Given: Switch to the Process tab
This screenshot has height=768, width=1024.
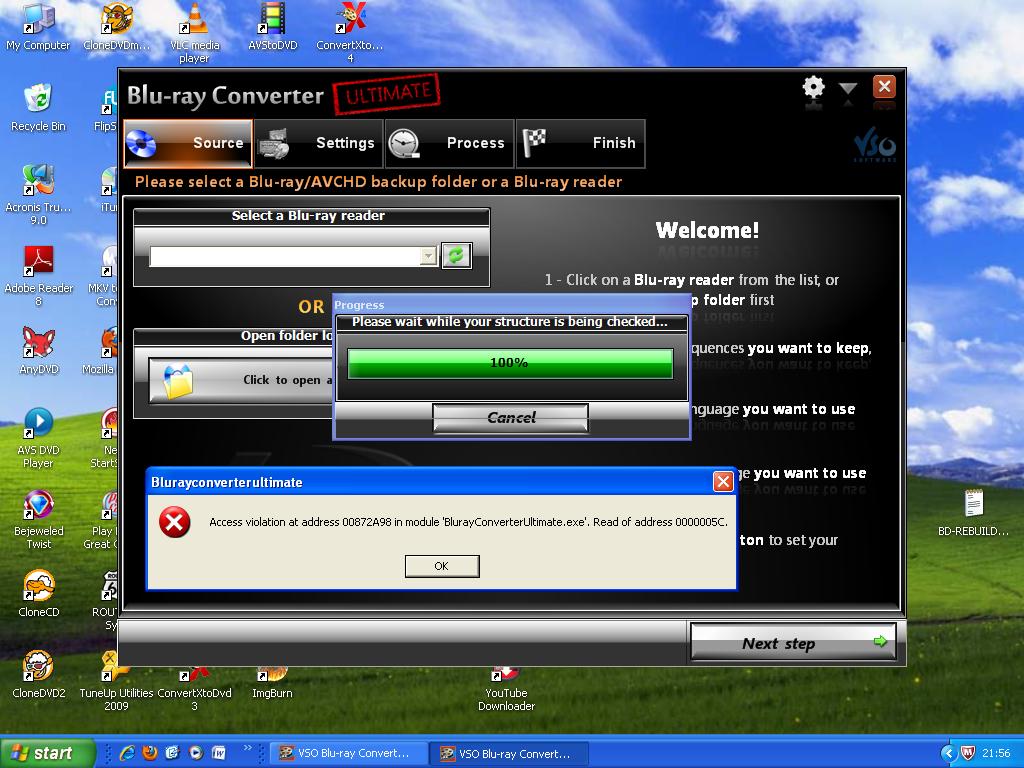Looking at the screenshot, I should (x=449, y=143).
